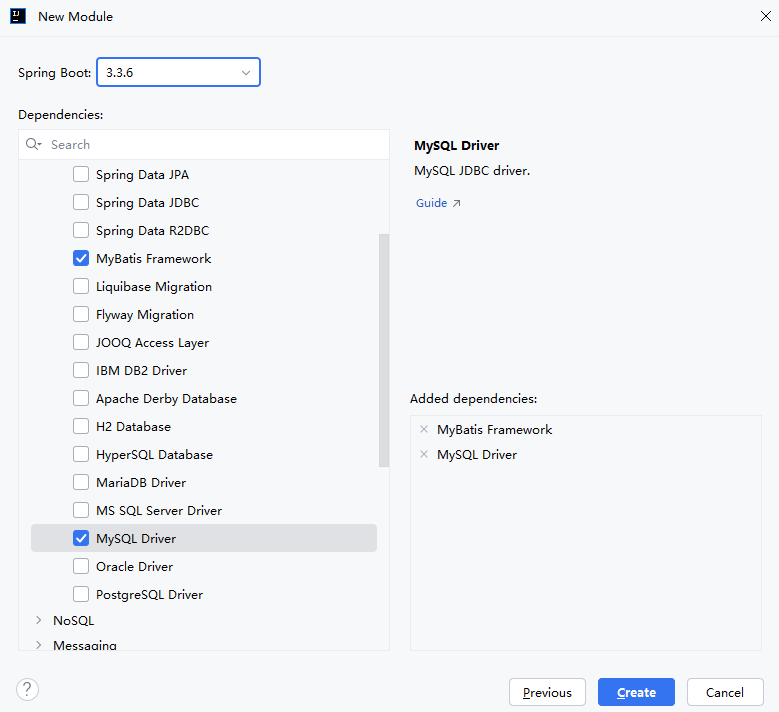Select MySQL Driver in added dependencies list
Screen dimensions: 779x712
coord(477,455)
